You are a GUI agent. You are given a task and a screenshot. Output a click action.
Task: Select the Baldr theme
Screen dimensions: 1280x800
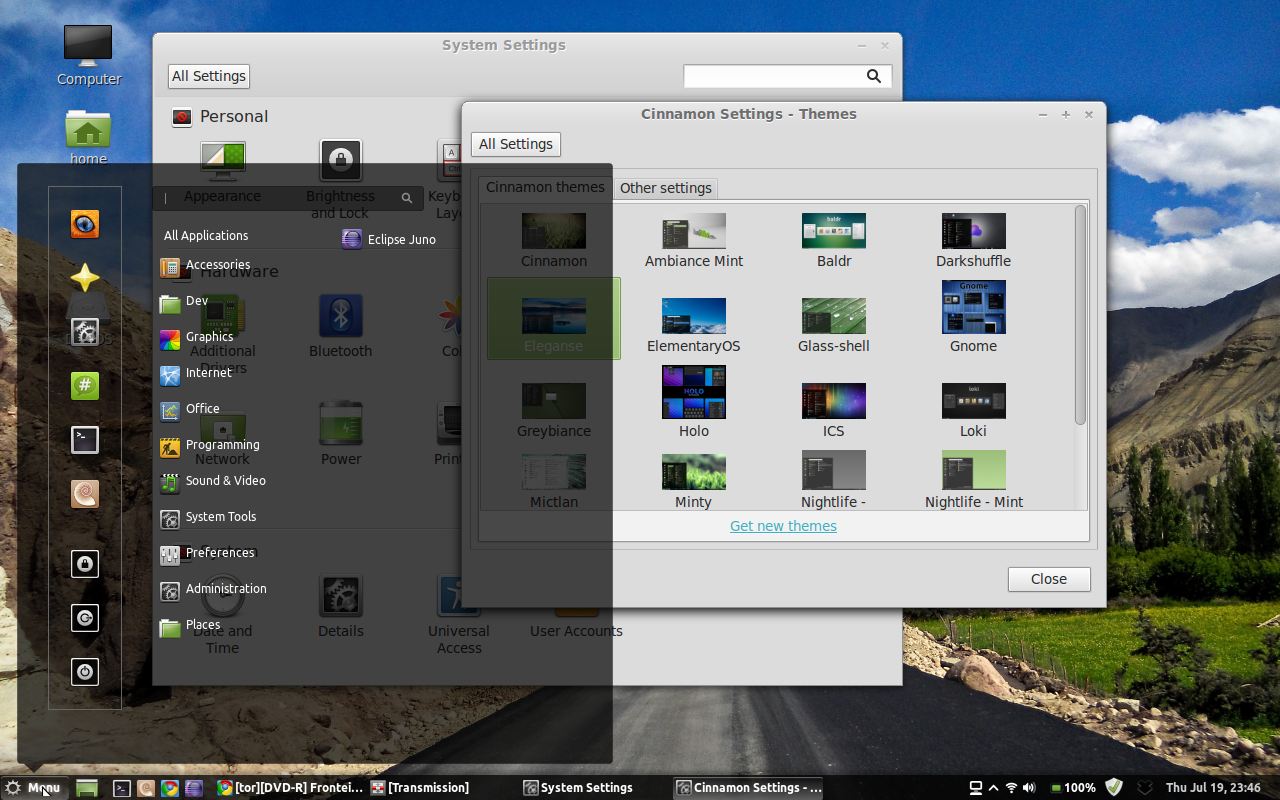[834, 240]
